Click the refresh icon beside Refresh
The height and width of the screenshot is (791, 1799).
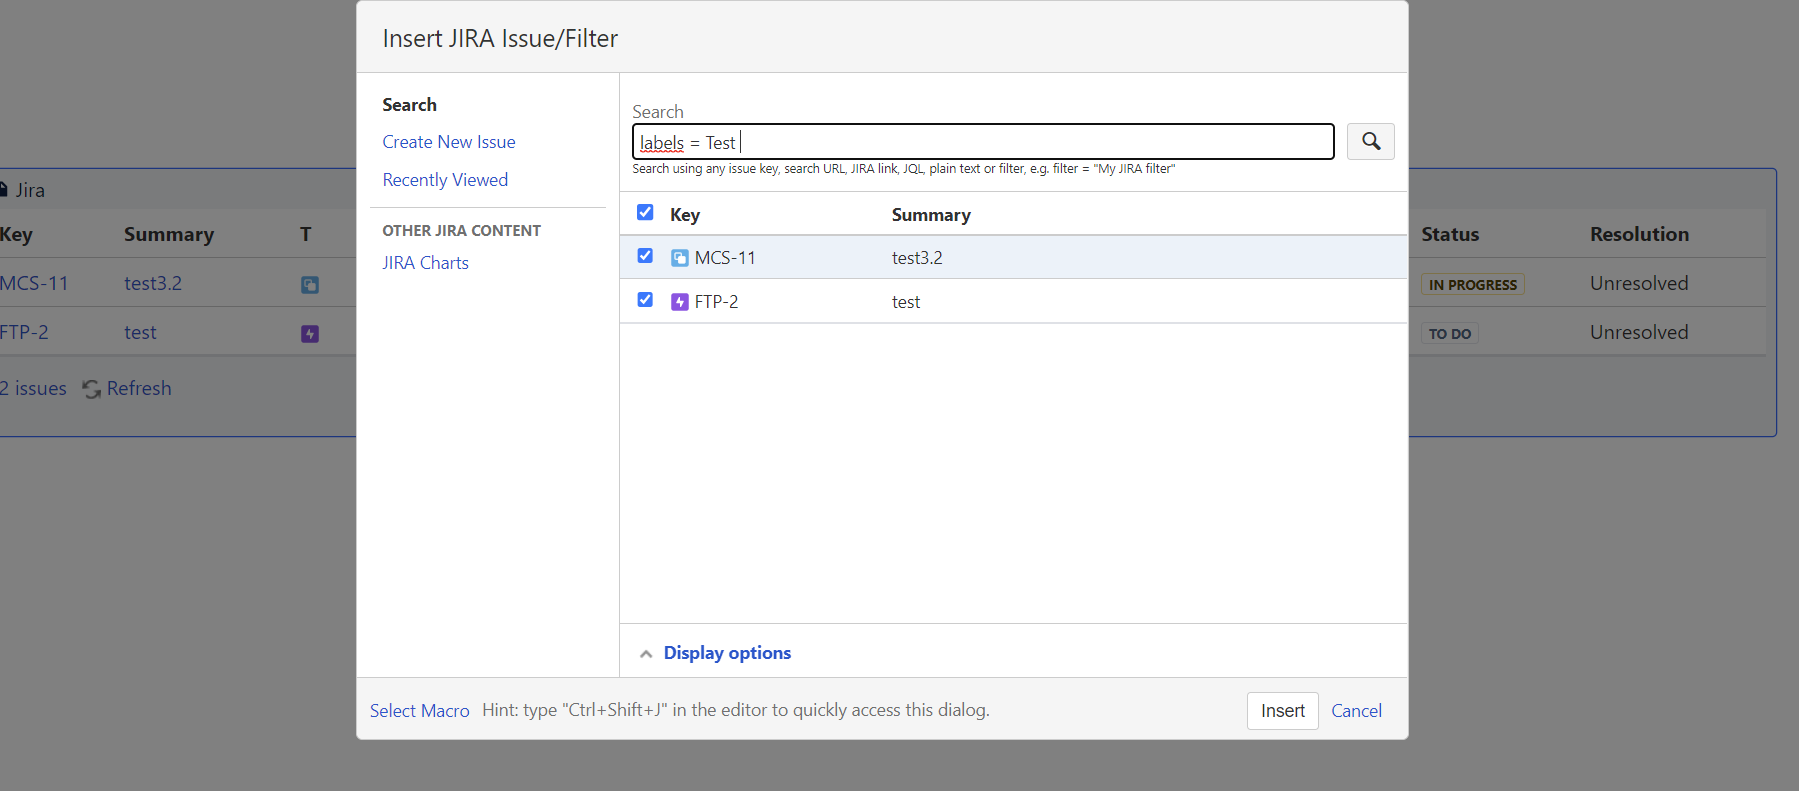(x=92, y=389)
